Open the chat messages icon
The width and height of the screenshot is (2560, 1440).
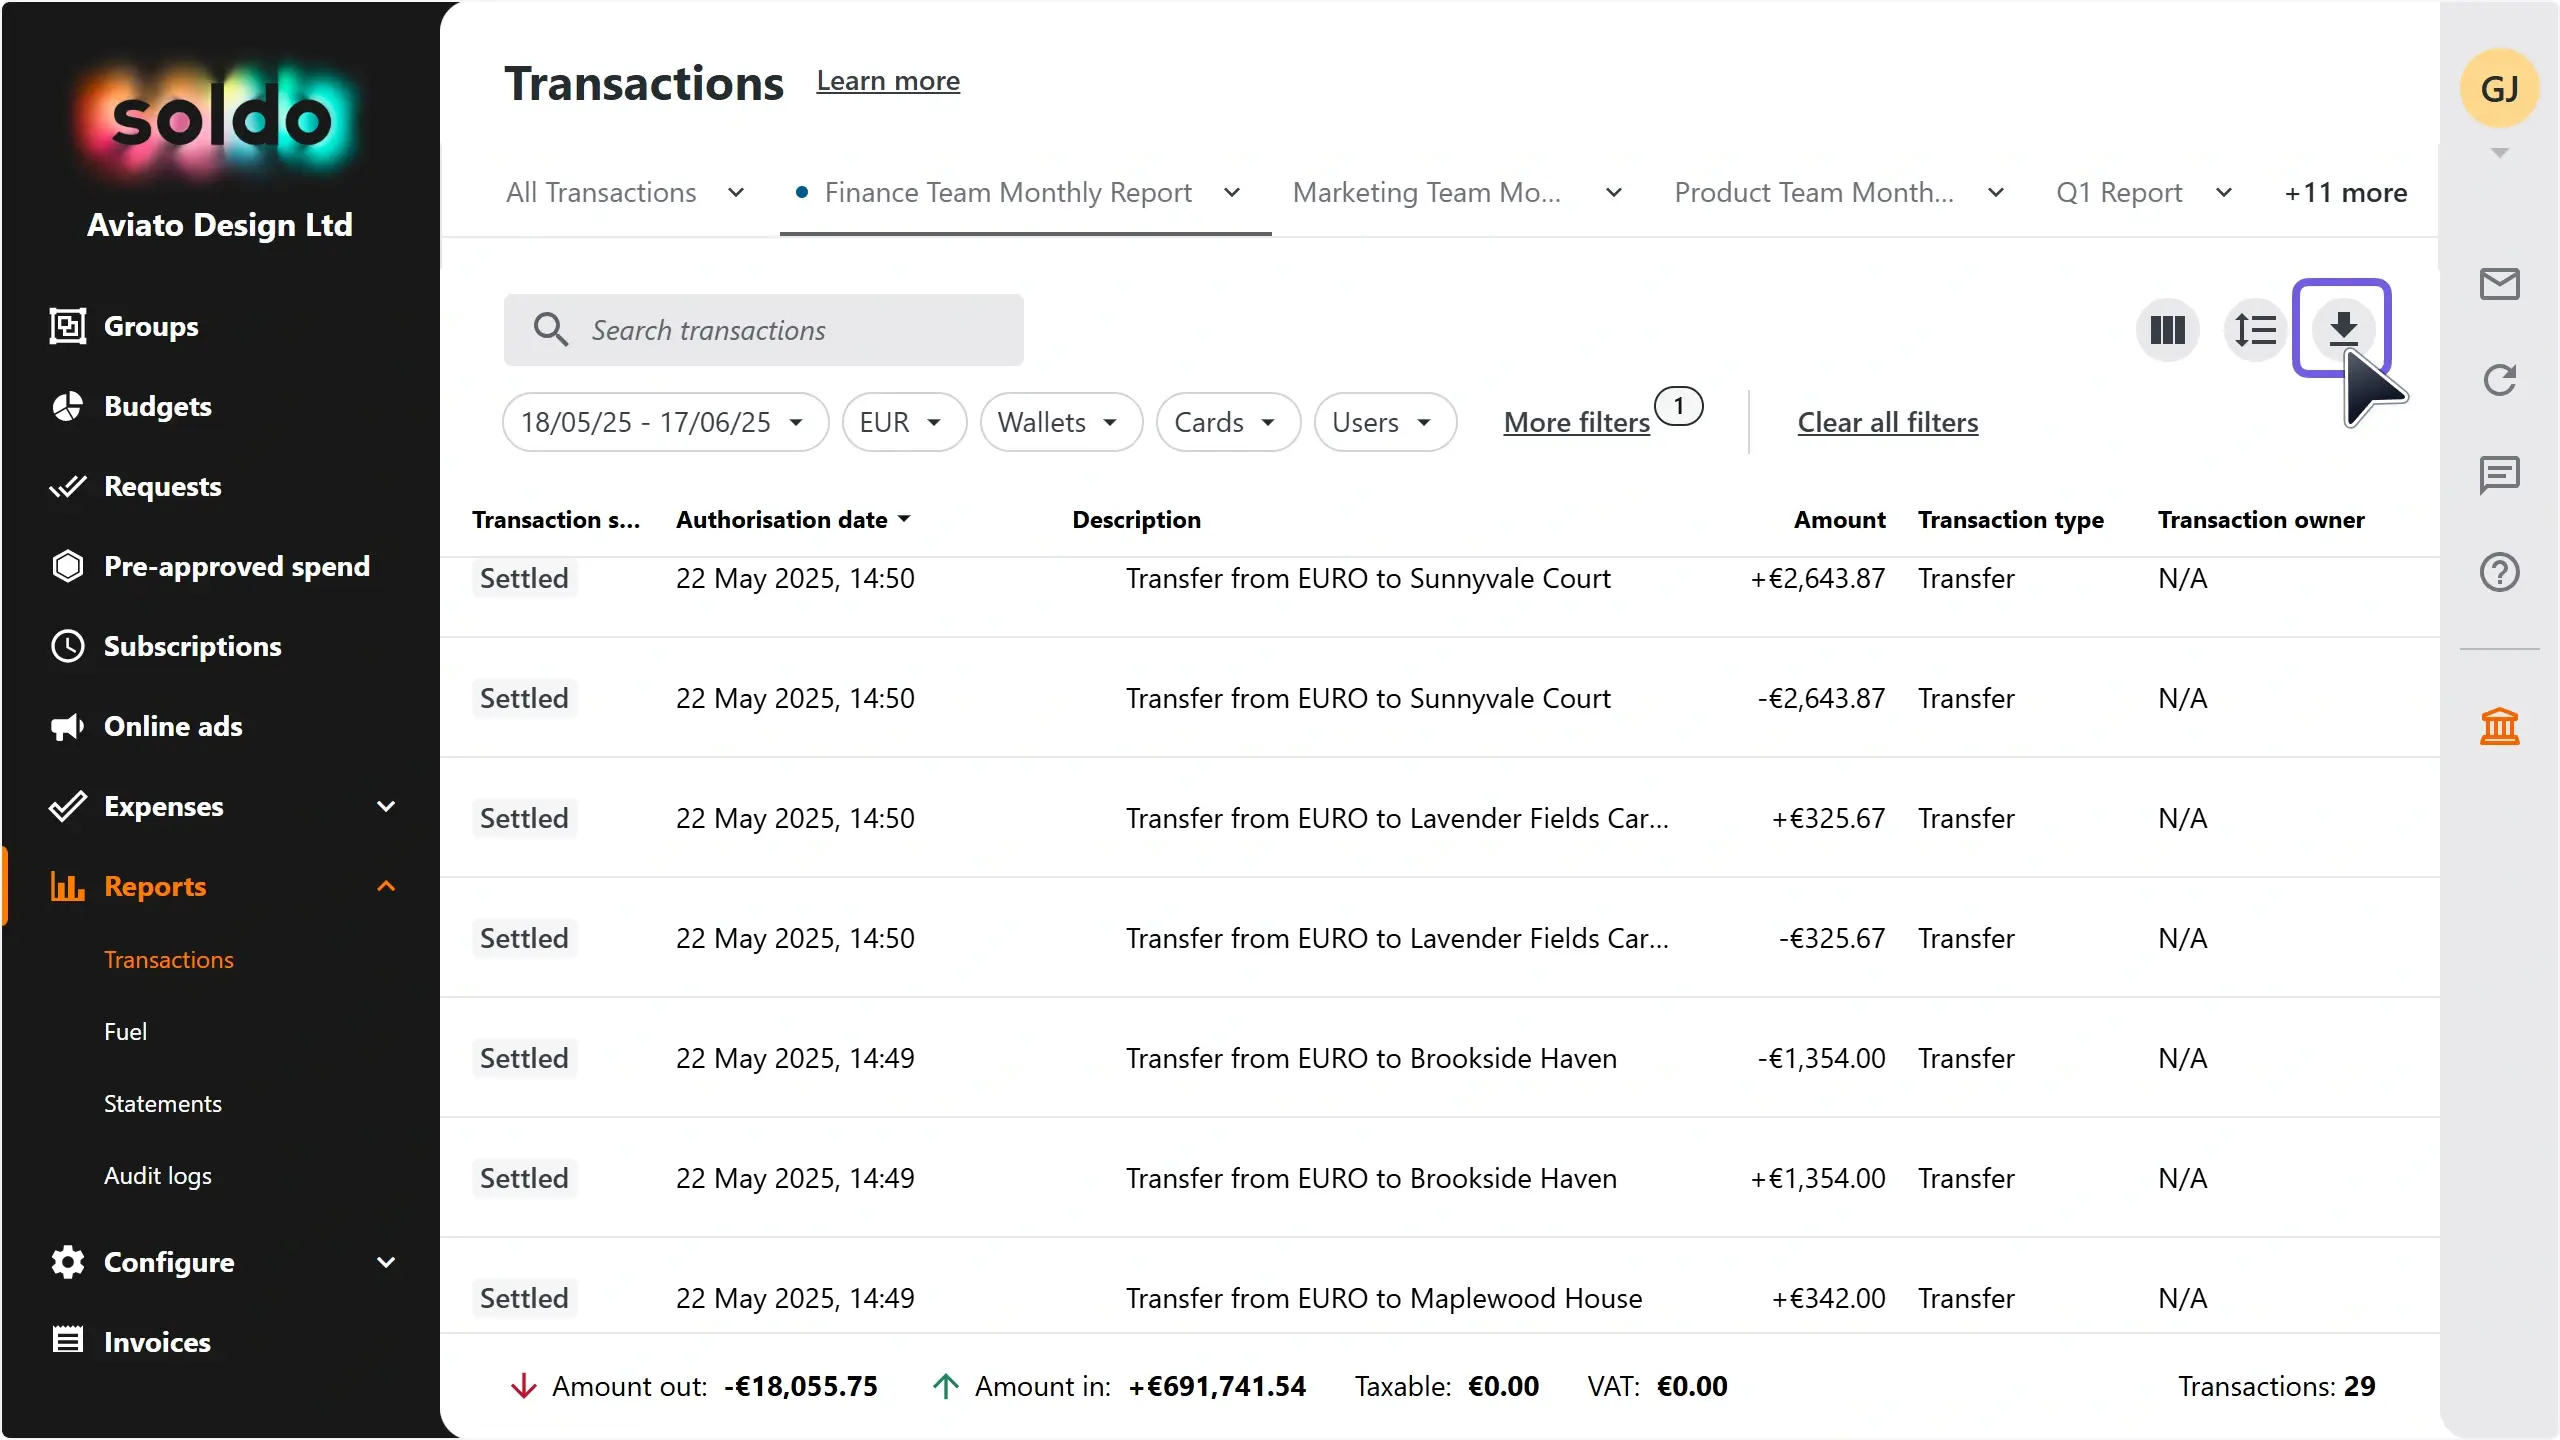2499,475
